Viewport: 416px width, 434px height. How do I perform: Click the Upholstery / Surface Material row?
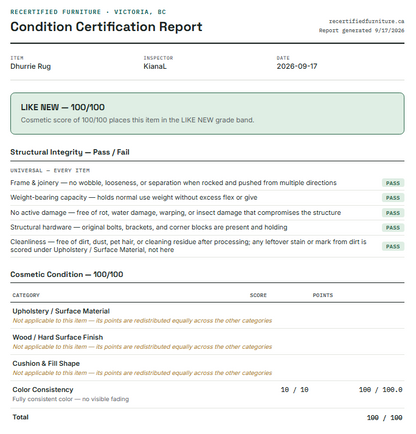tap(207, 316)
